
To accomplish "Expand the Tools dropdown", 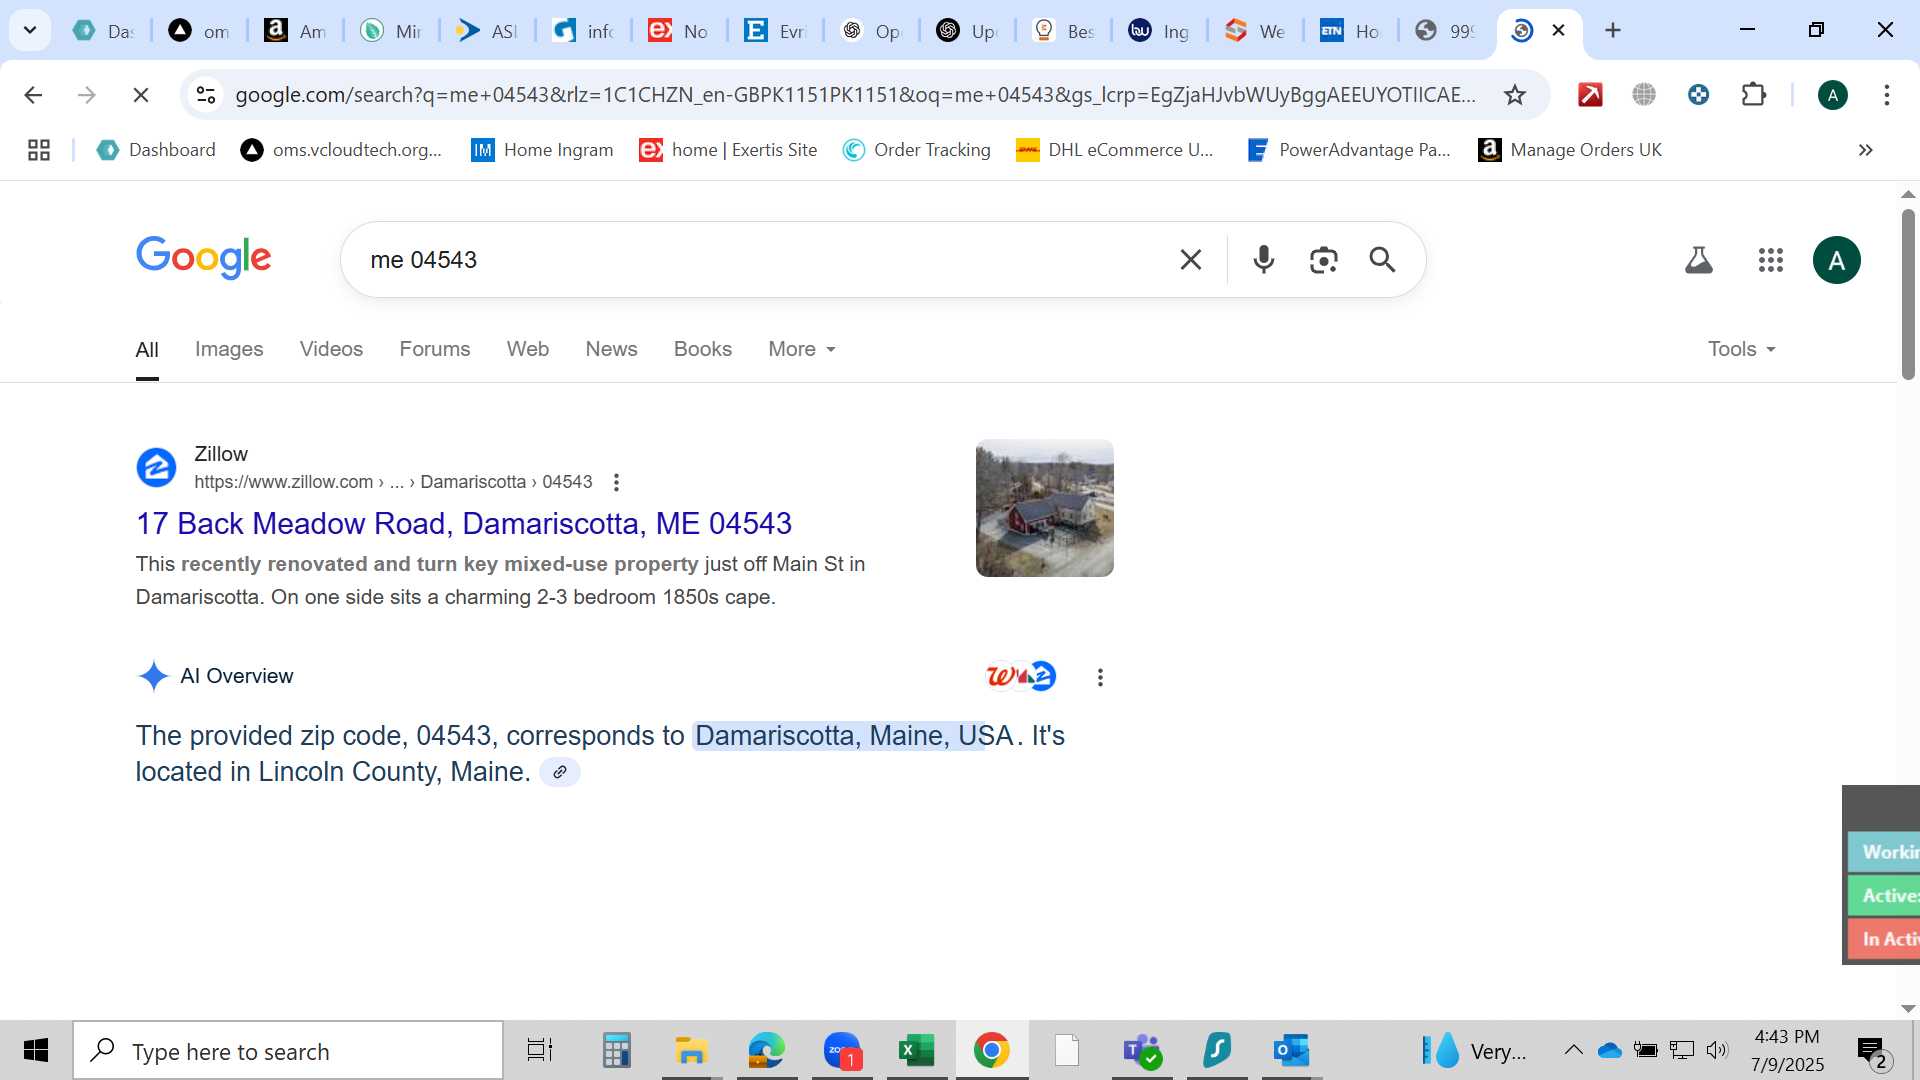I will (x=1742, y=349).
